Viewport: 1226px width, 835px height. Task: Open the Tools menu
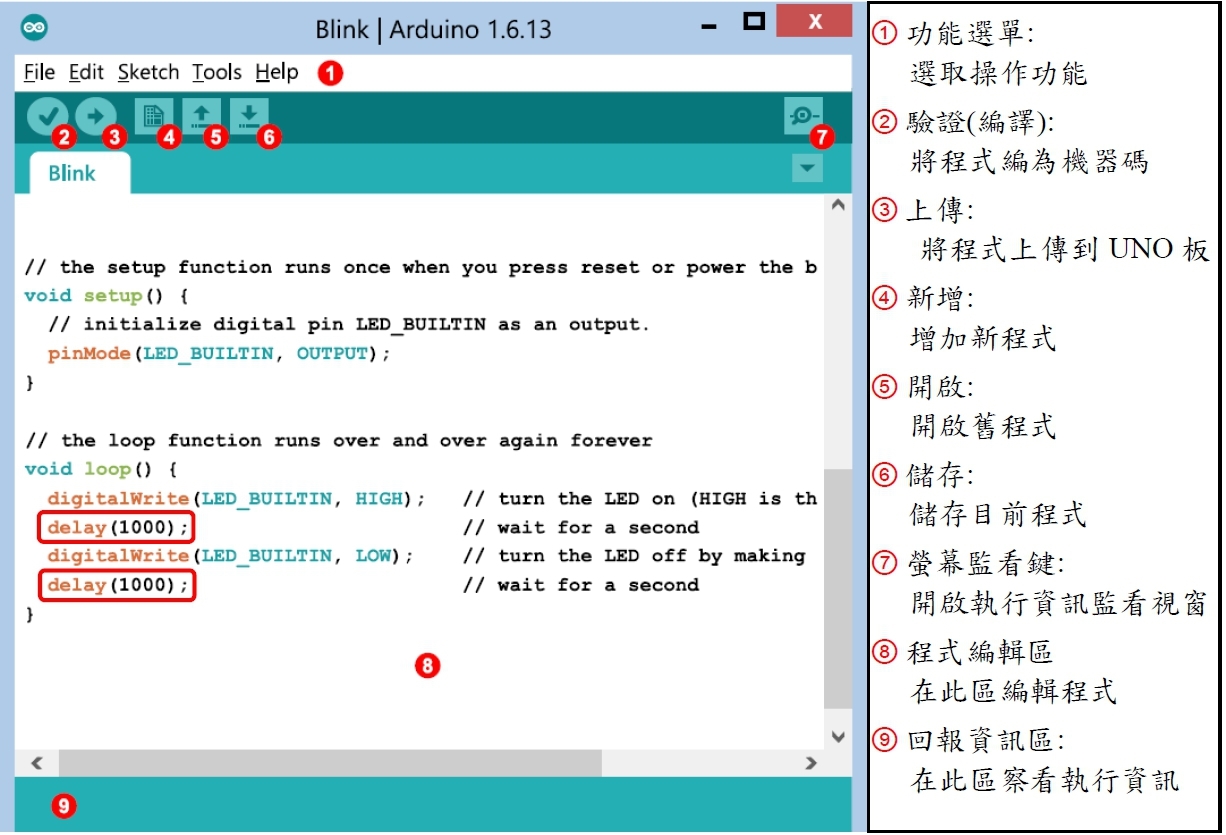(x=217, y=72)
